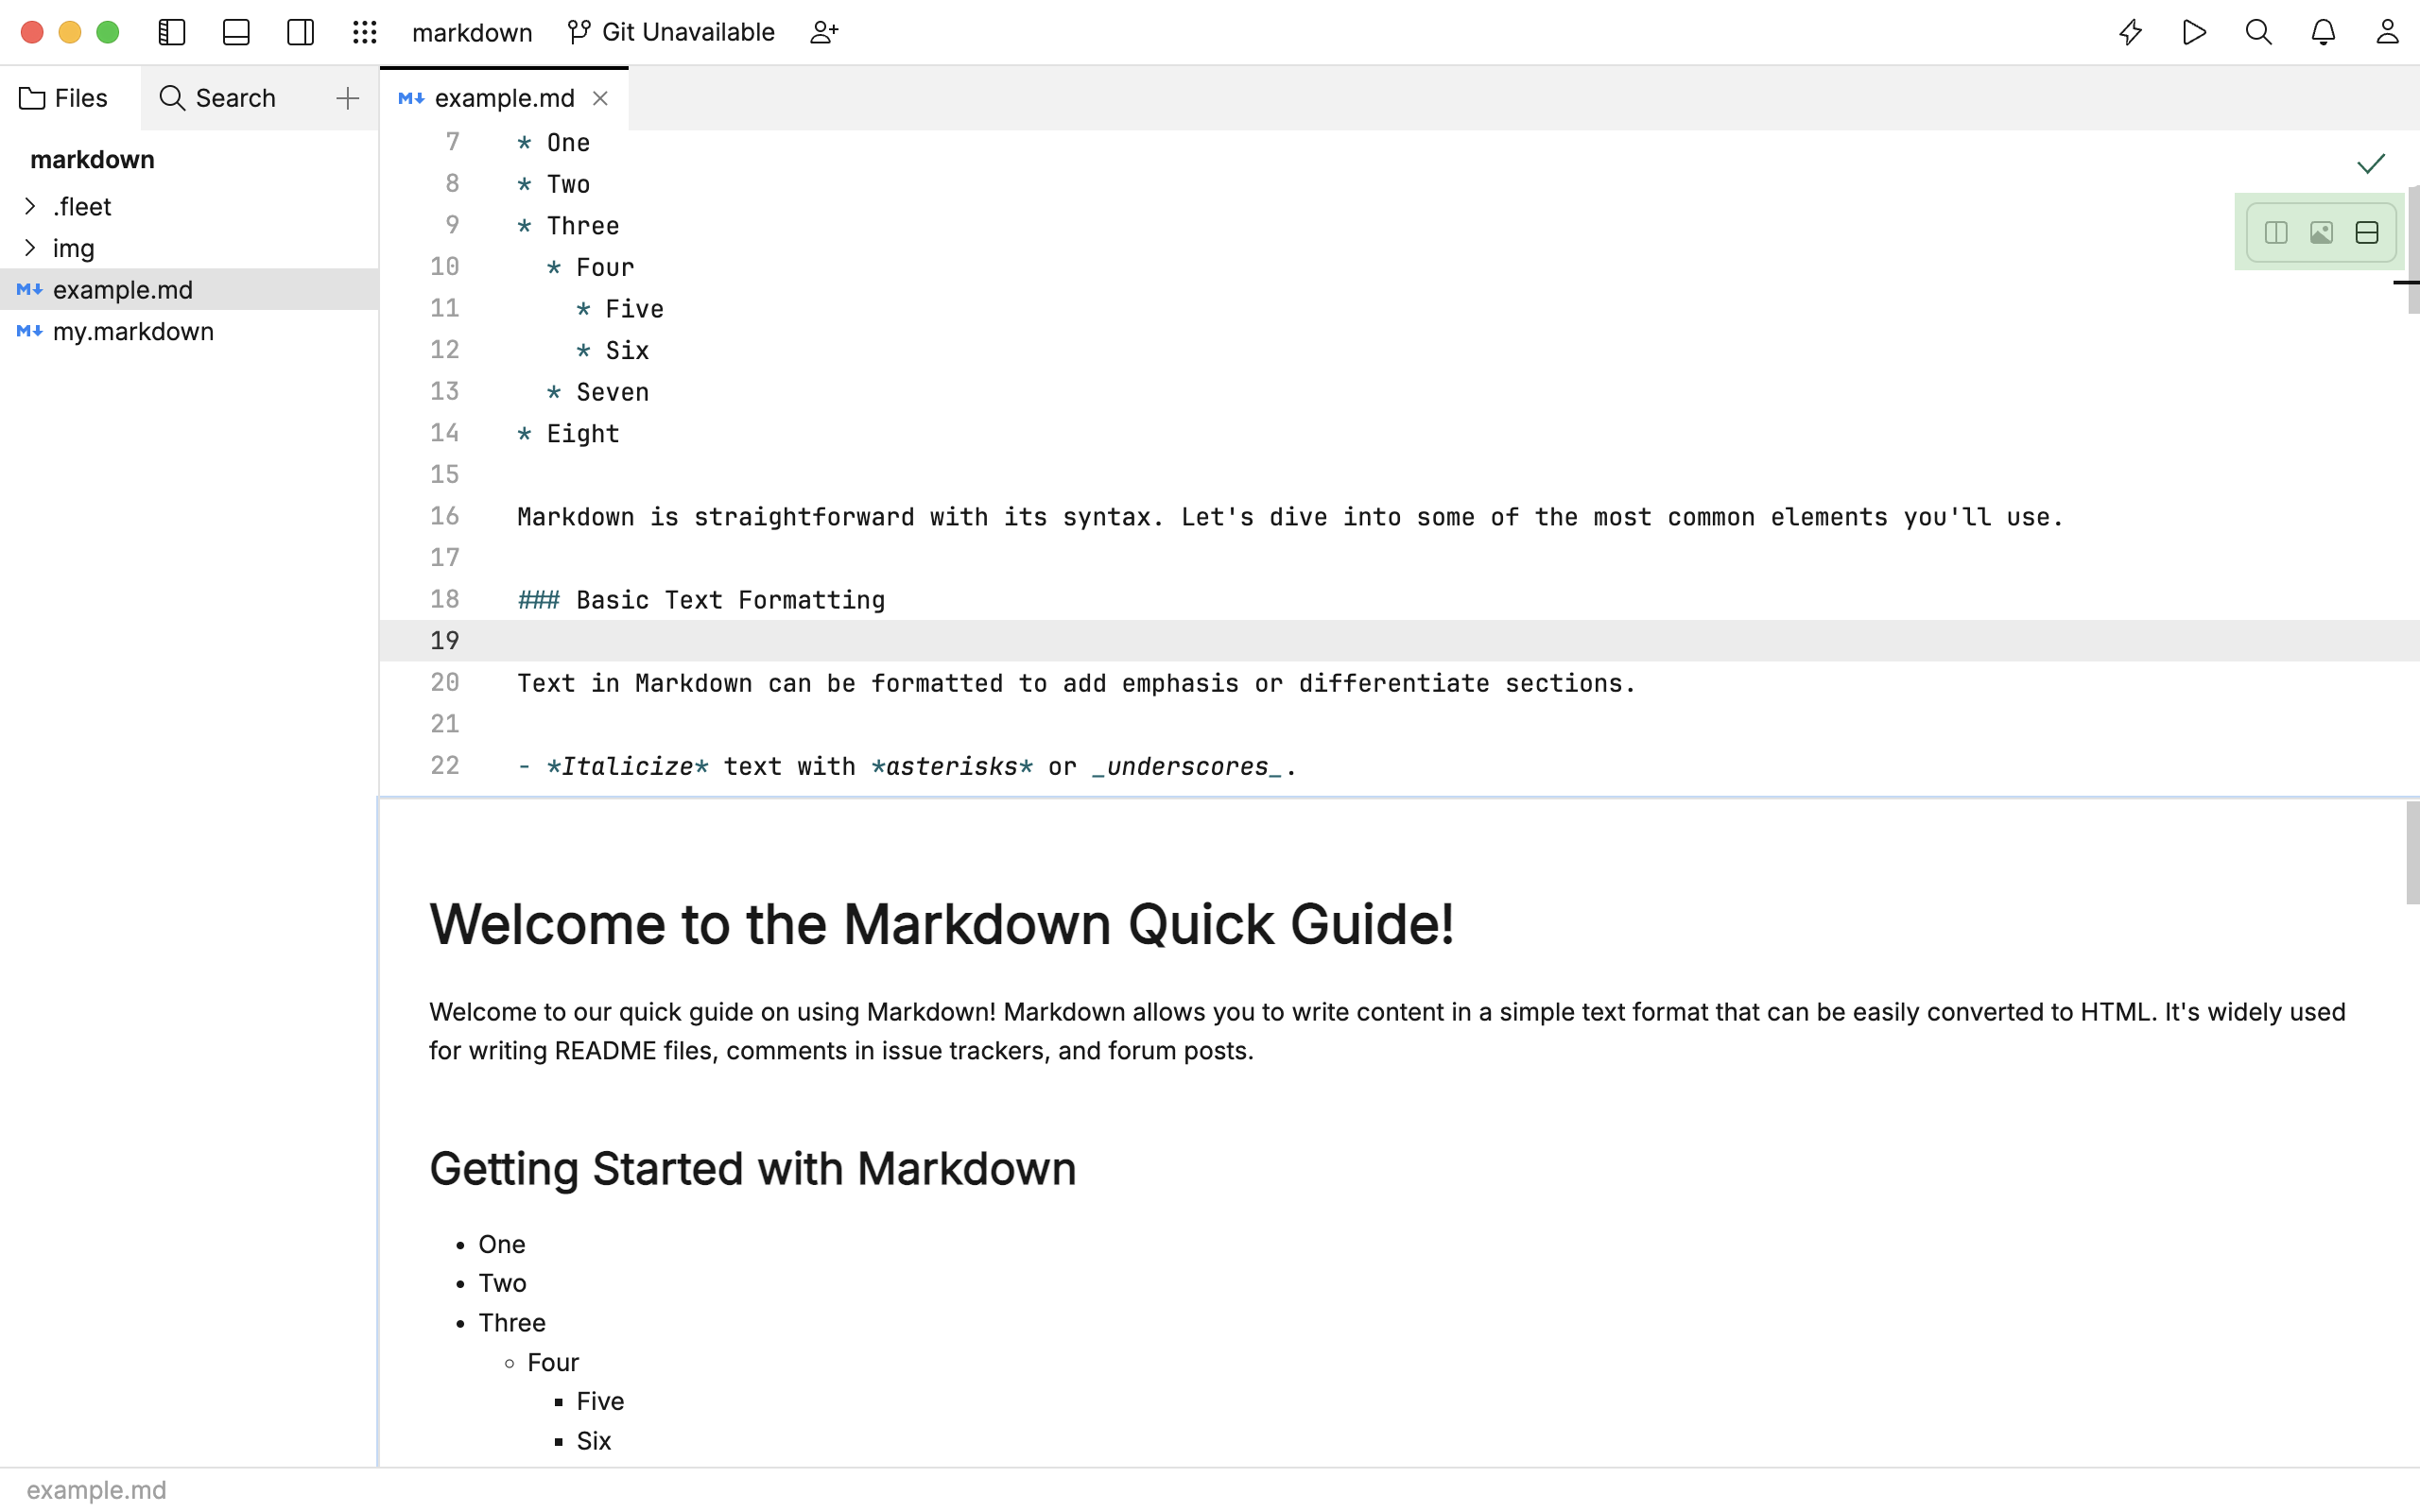
Task: Click the split editor layout icon
Action: pos(2275,233)
